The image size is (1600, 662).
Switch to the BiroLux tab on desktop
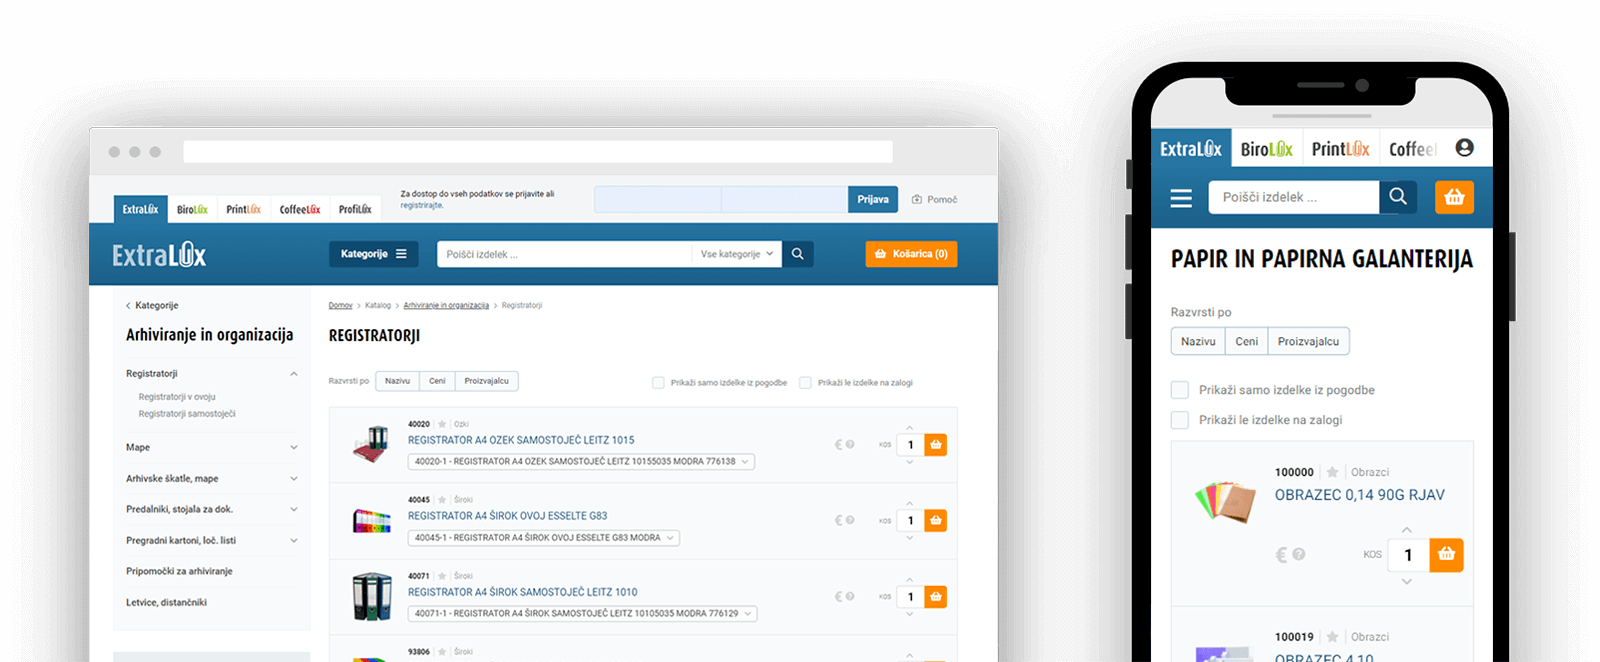click(192, 209)
